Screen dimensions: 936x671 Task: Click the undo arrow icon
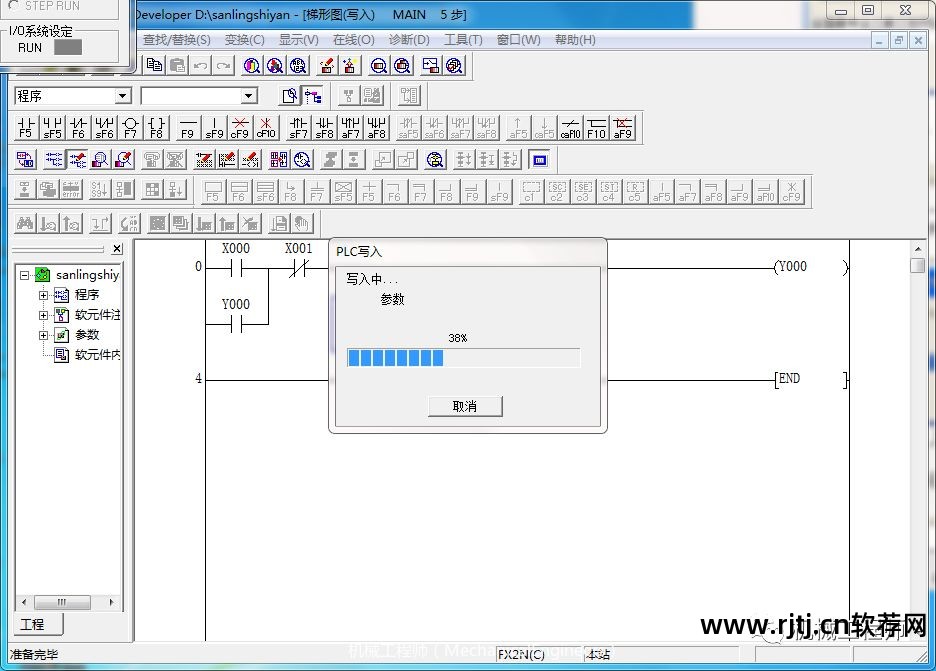(201, 65)
